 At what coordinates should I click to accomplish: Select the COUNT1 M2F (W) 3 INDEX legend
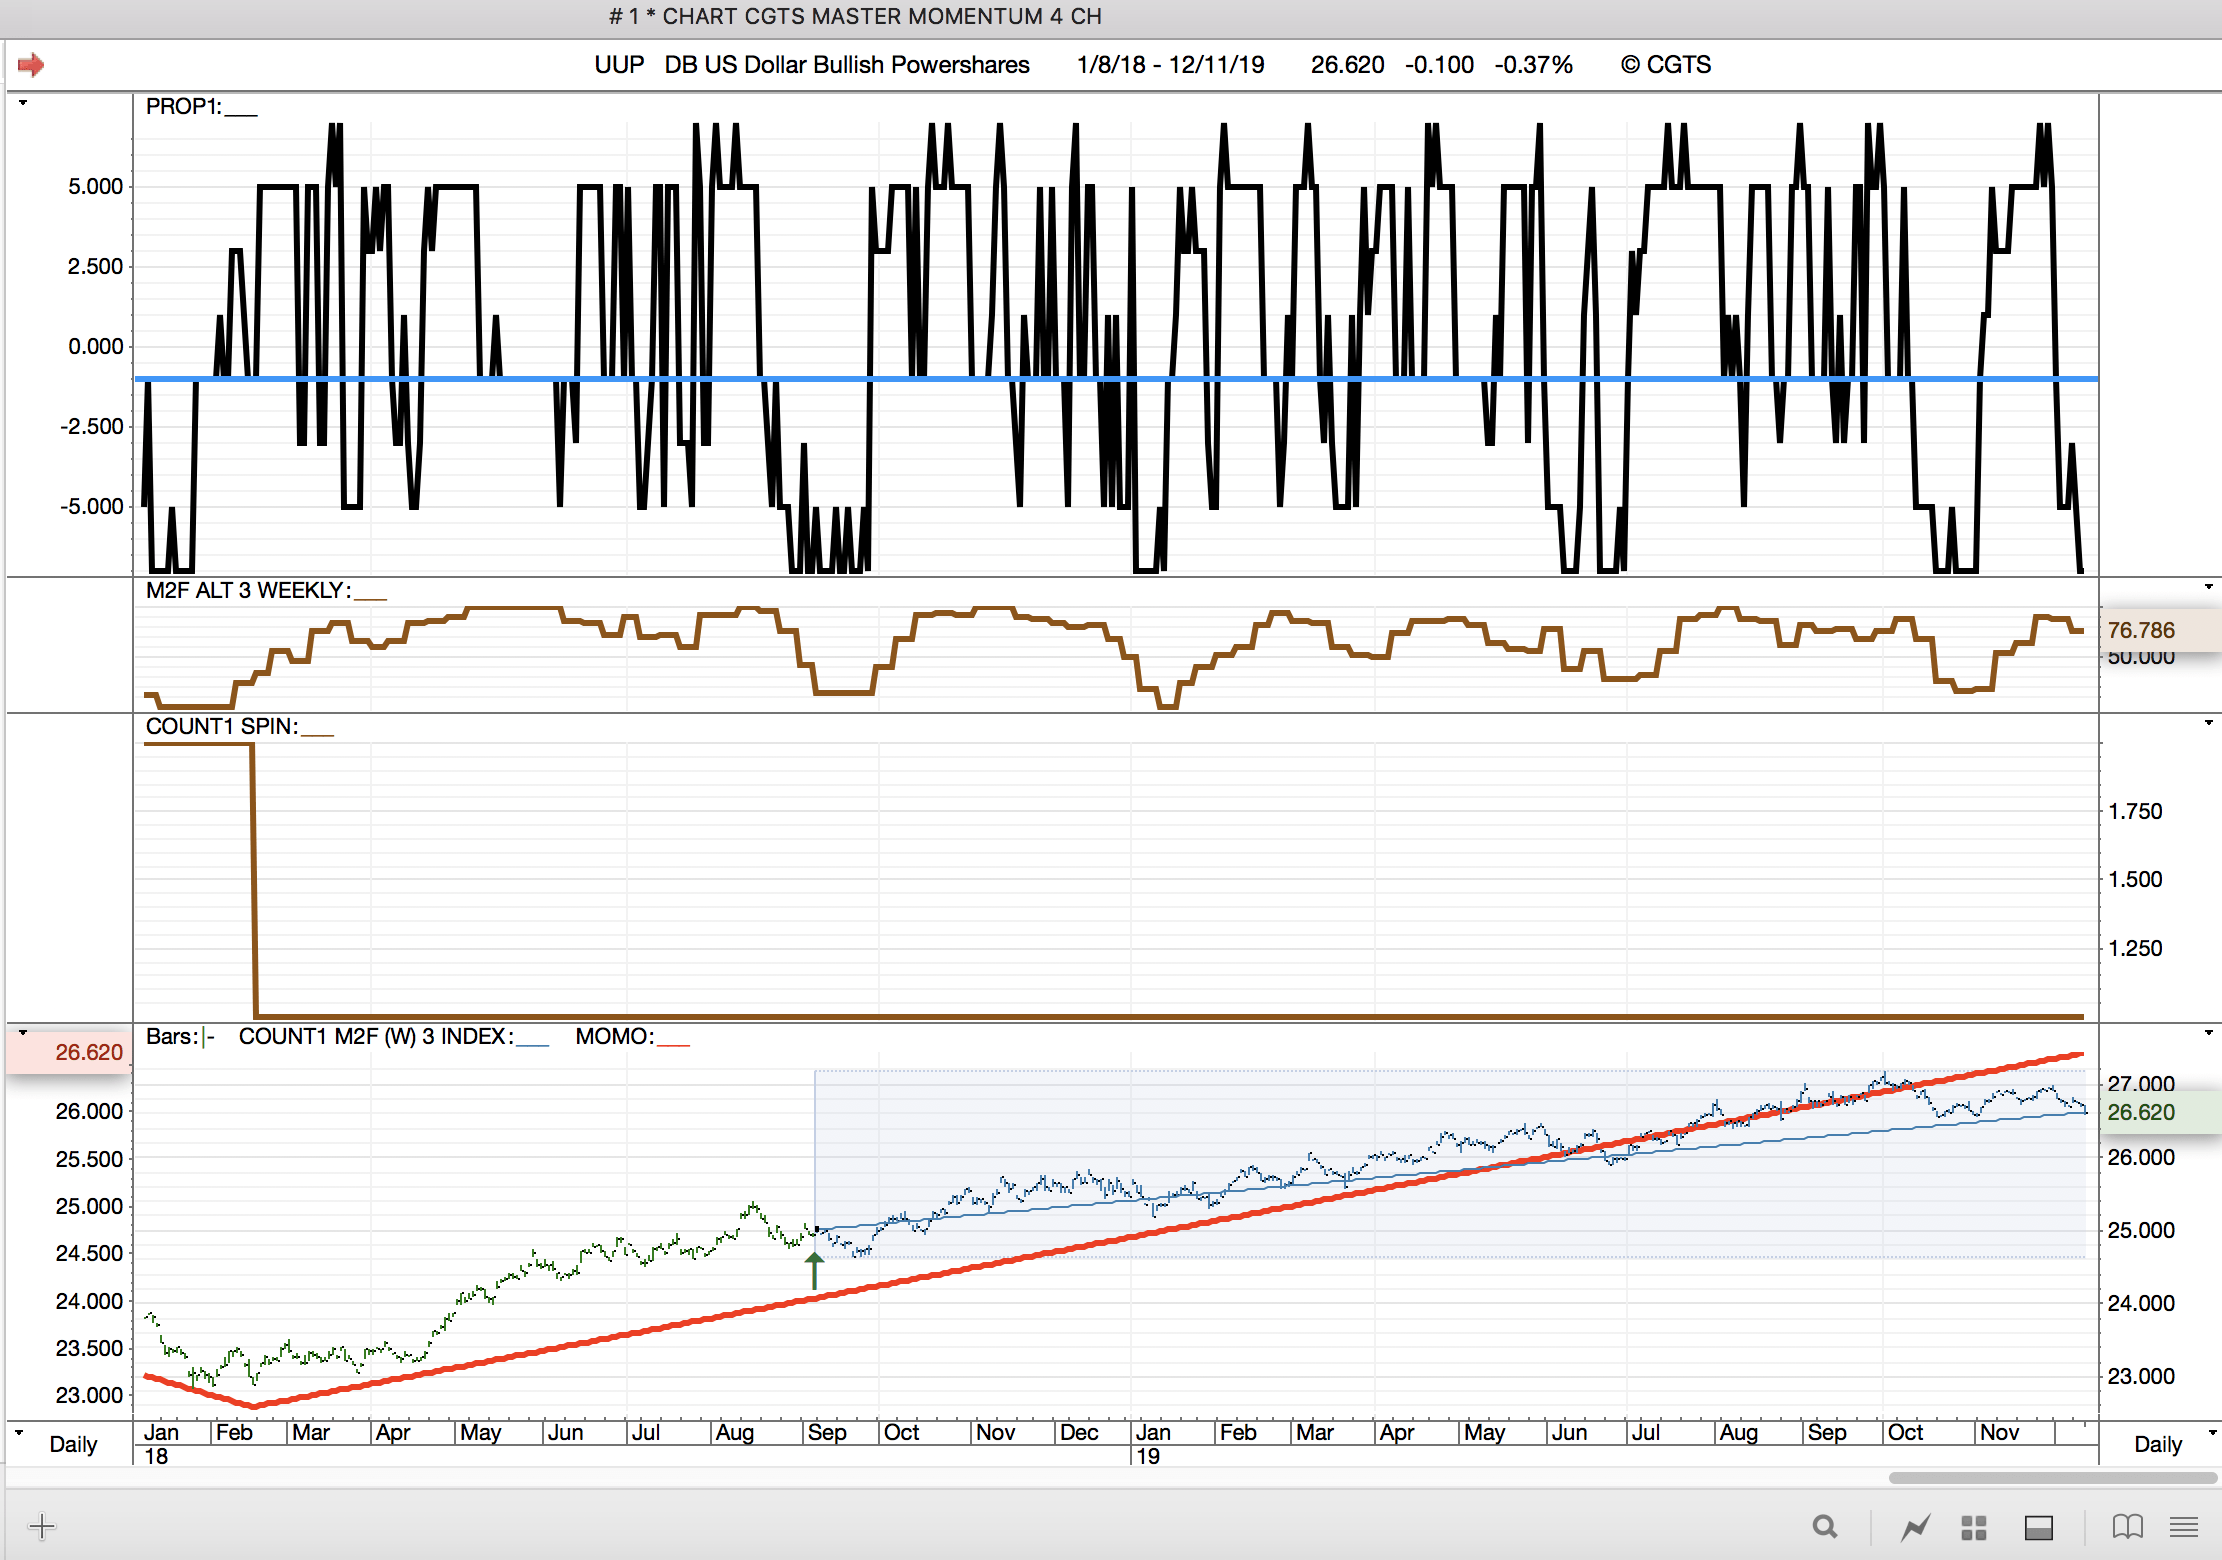(375, 1037)
